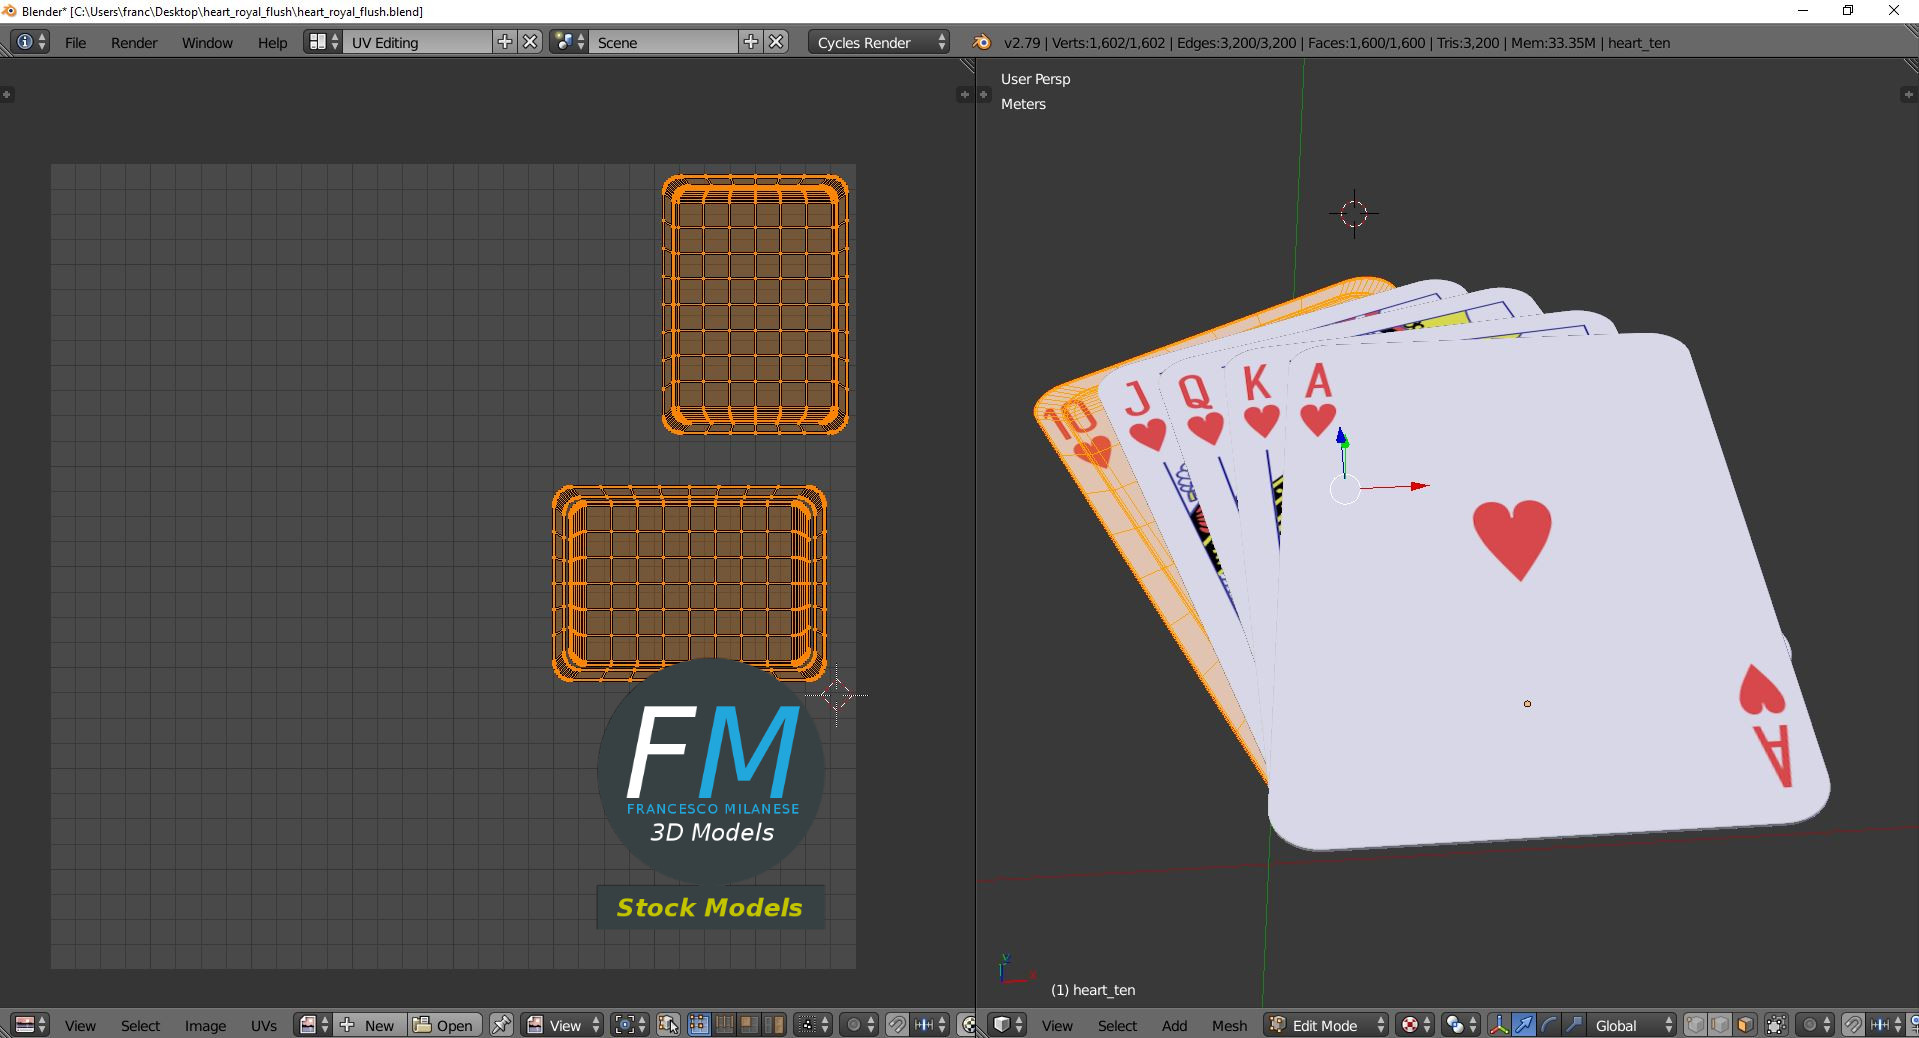Click the blue Z-axis manipulator arrow
Screen dimensions: 1919x1038
pyautogui.click(x=1342, y=437)
